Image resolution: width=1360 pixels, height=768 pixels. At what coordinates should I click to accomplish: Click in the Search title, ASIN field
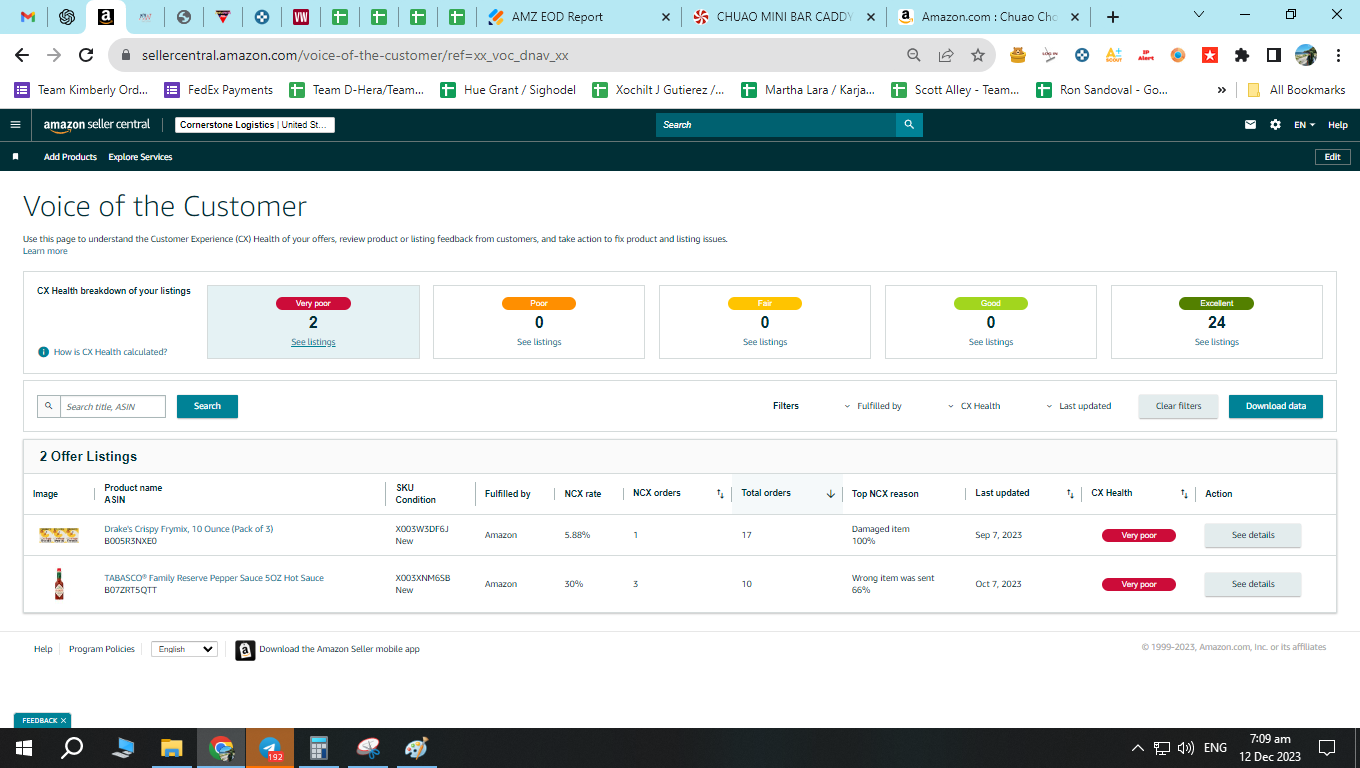tap(112, 406)
